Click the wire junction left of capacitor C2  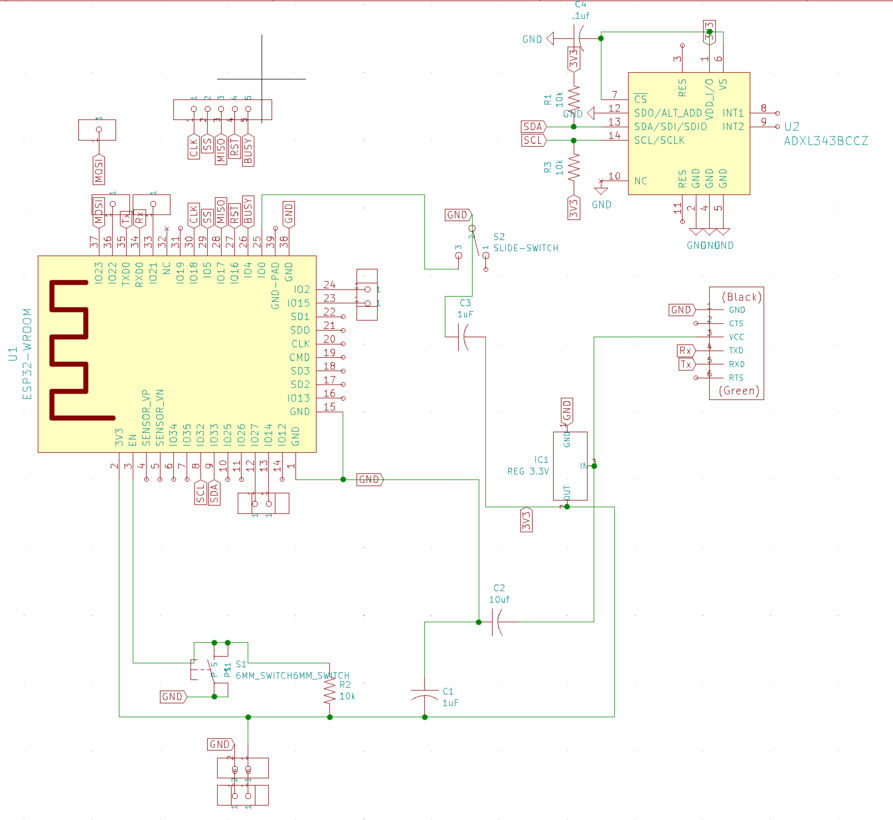pyautogui.click(x=478, y=622)
